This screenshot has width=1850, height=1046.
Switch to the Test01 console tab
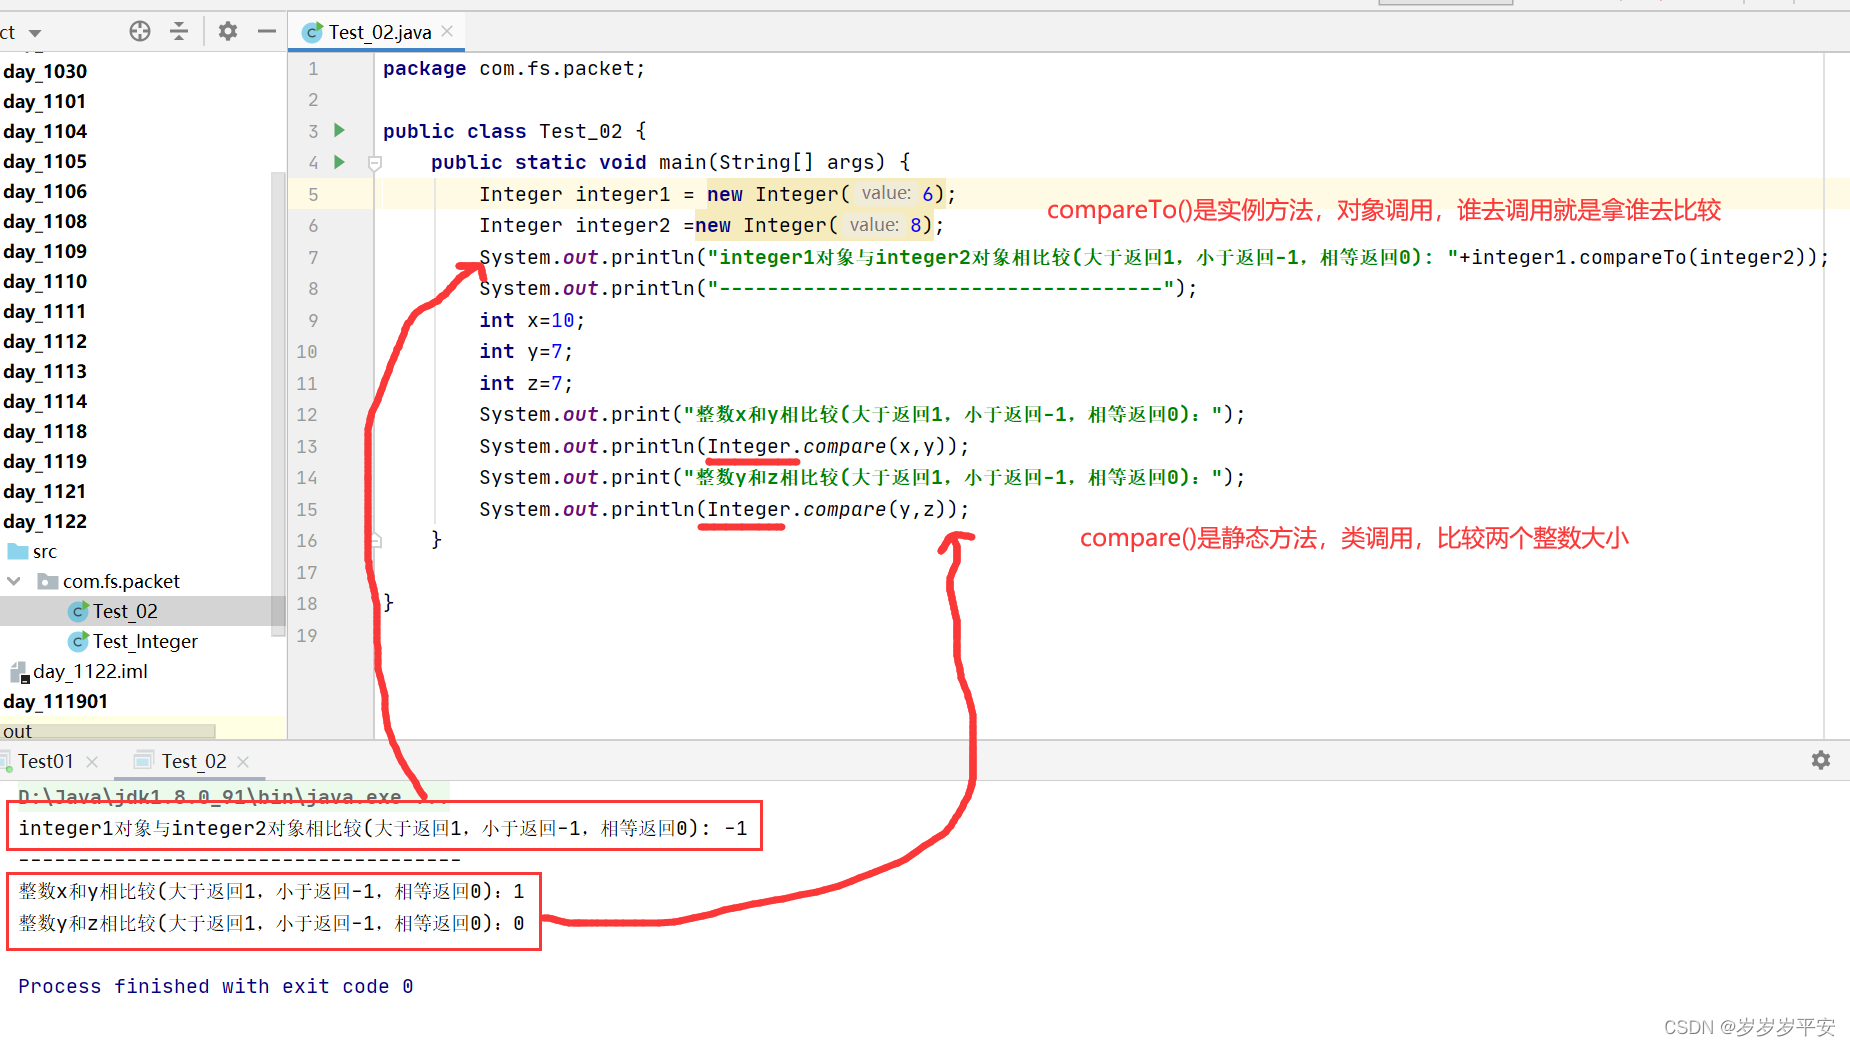44,760
